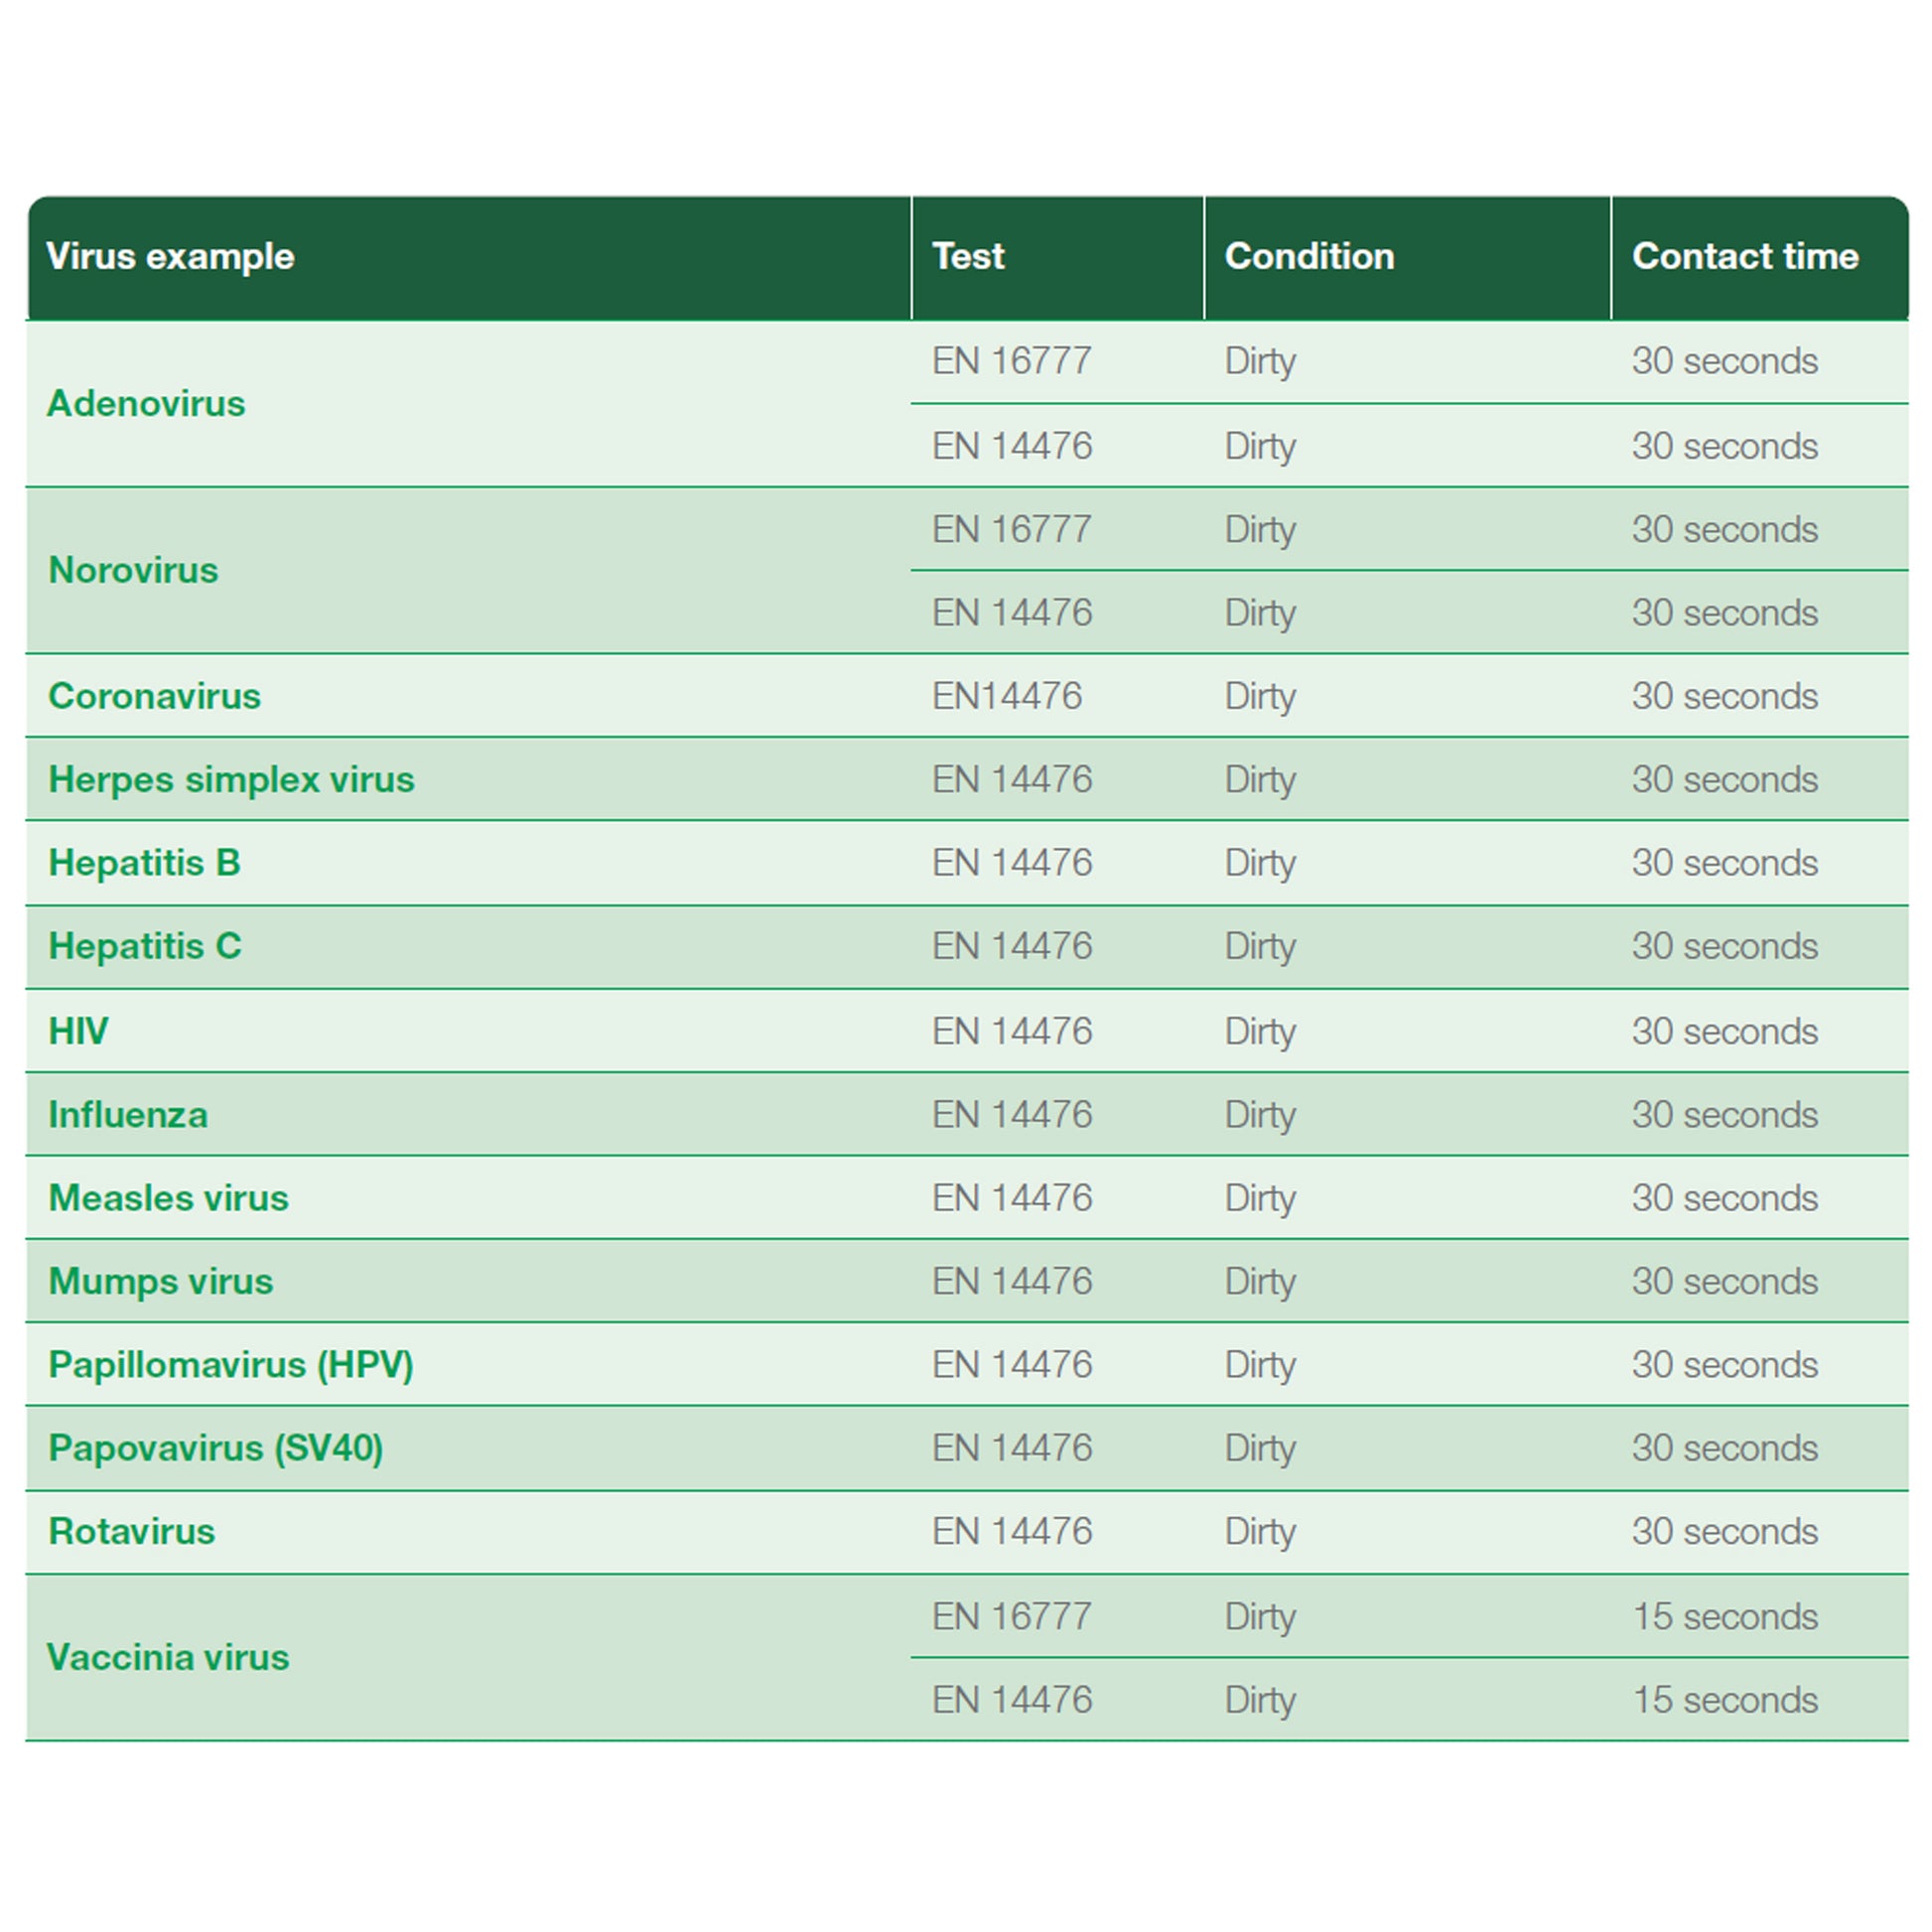1932x1932 pixels.
Task: Select the Papillomavirus (HPV) label
Action: 230,1365
